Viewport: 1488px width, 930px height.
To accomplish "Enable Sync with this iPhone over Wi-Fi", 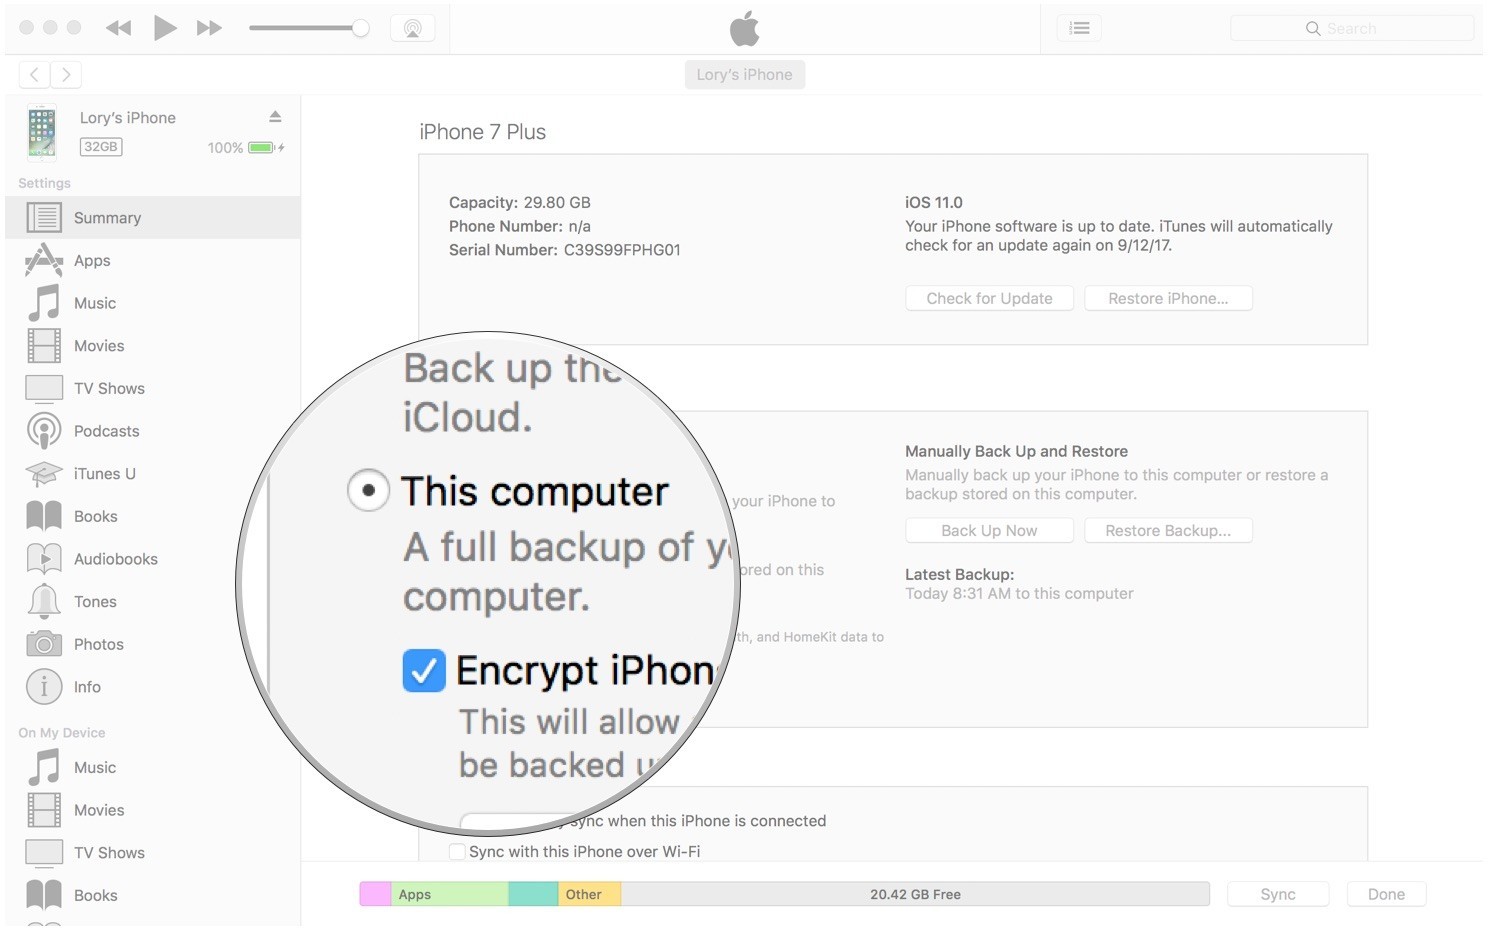I will click(457, 852).
